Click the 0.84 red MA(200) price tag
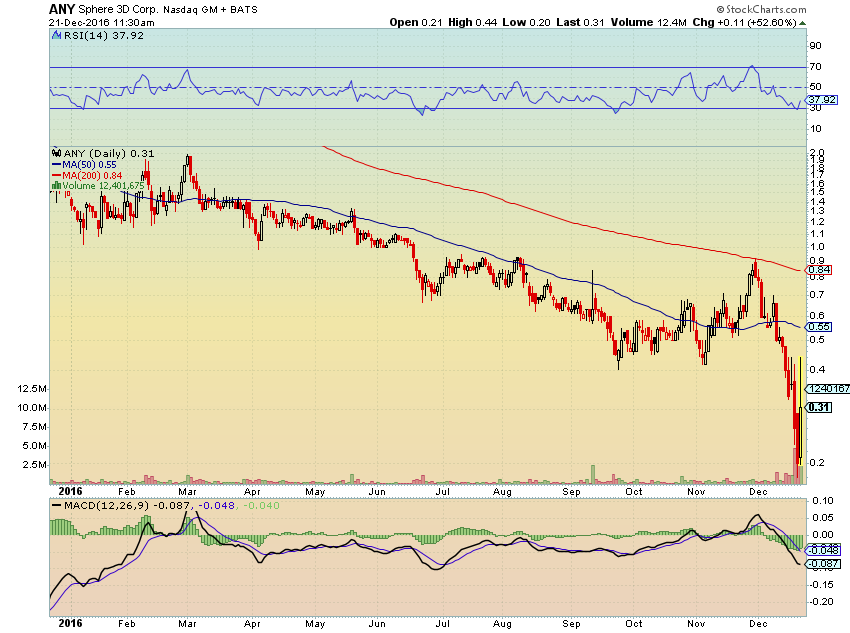This screenshot has width=850, height=633. (x=819, y=269)
